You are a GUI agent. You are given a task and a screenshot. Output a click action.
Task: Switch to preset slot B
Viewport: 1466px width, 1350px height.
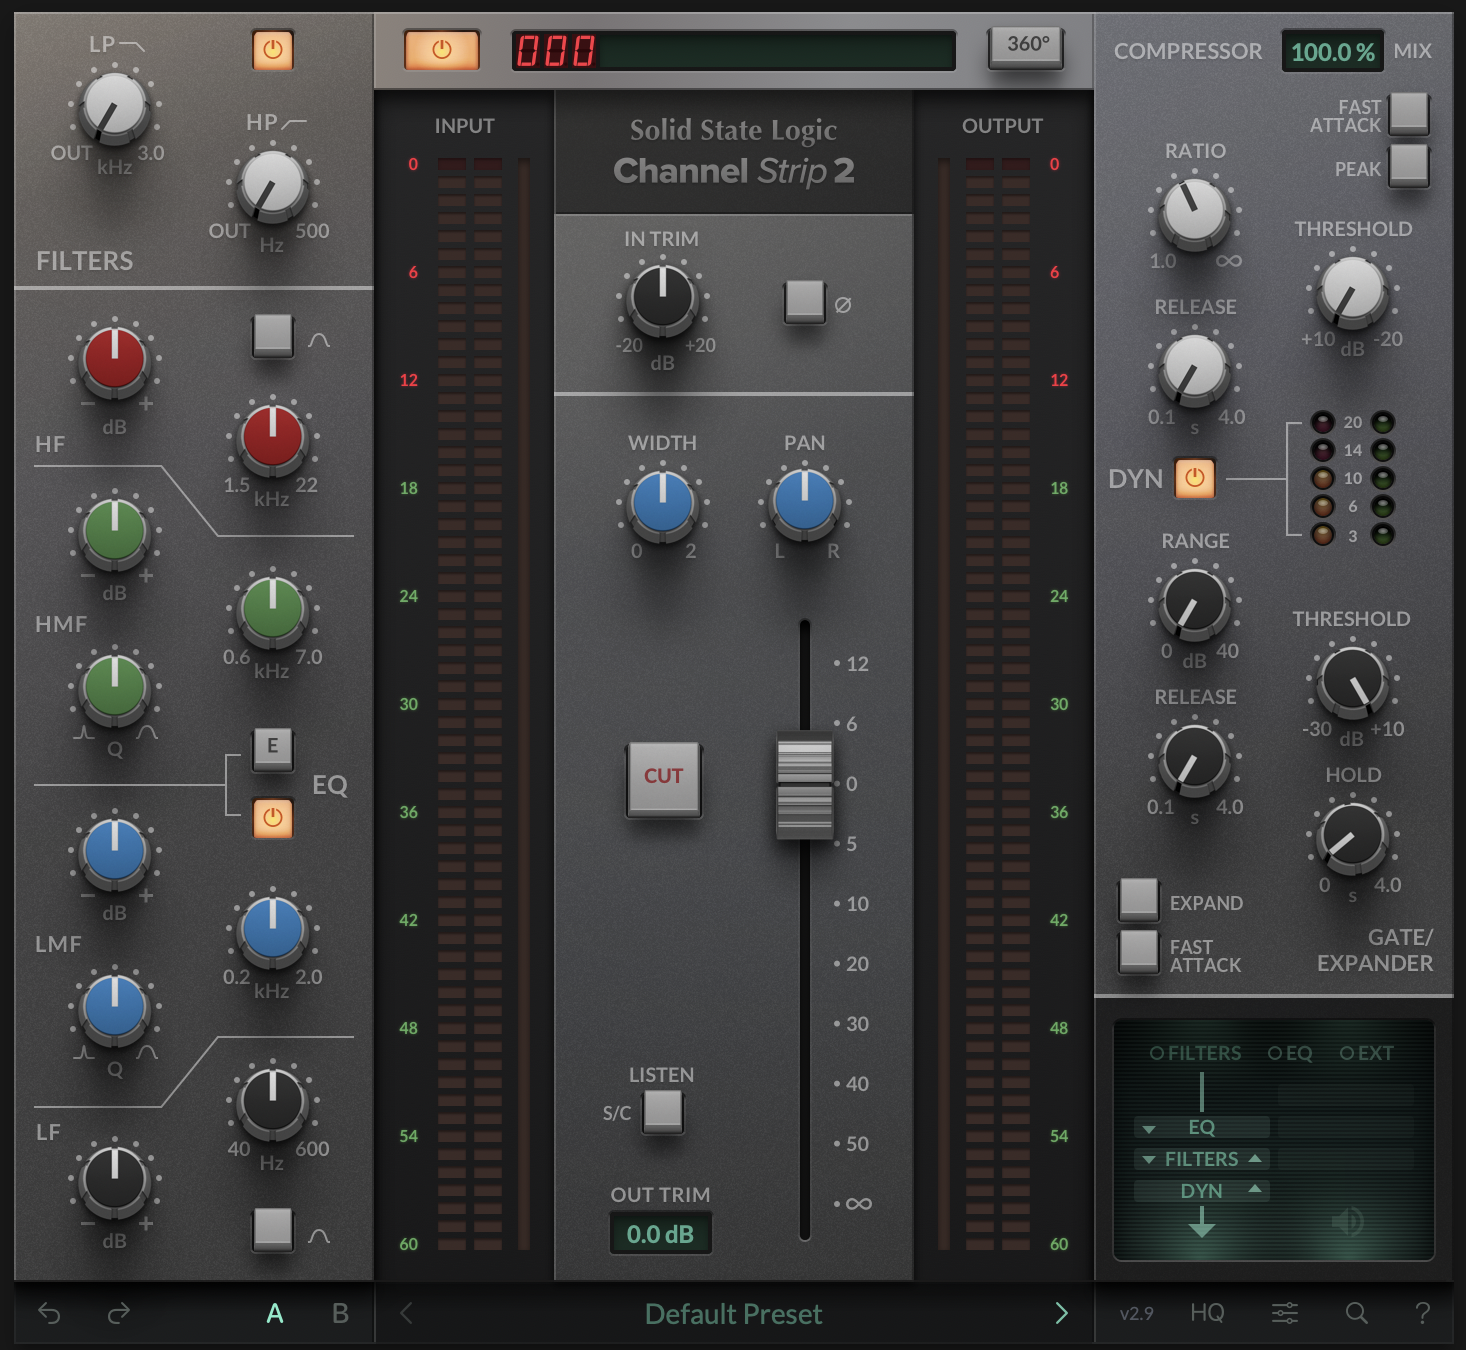pyautogui.click(x=339, y=1314)
